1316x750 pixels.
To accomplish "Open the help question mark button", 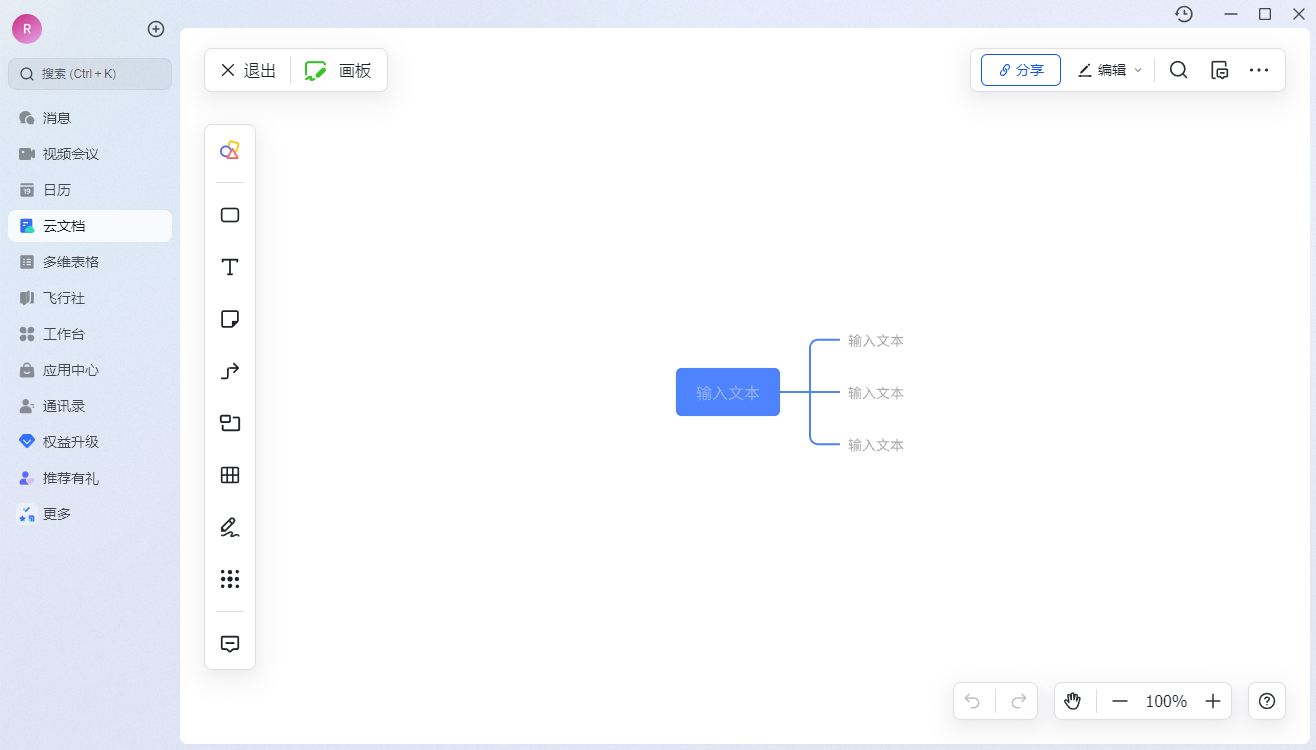I will (1267, 701).
